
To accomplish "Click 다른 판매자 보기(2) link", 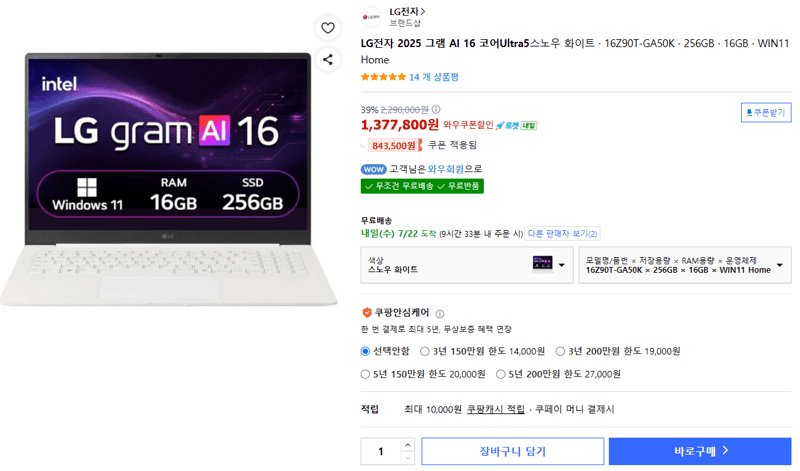I will tap(562, 234).
